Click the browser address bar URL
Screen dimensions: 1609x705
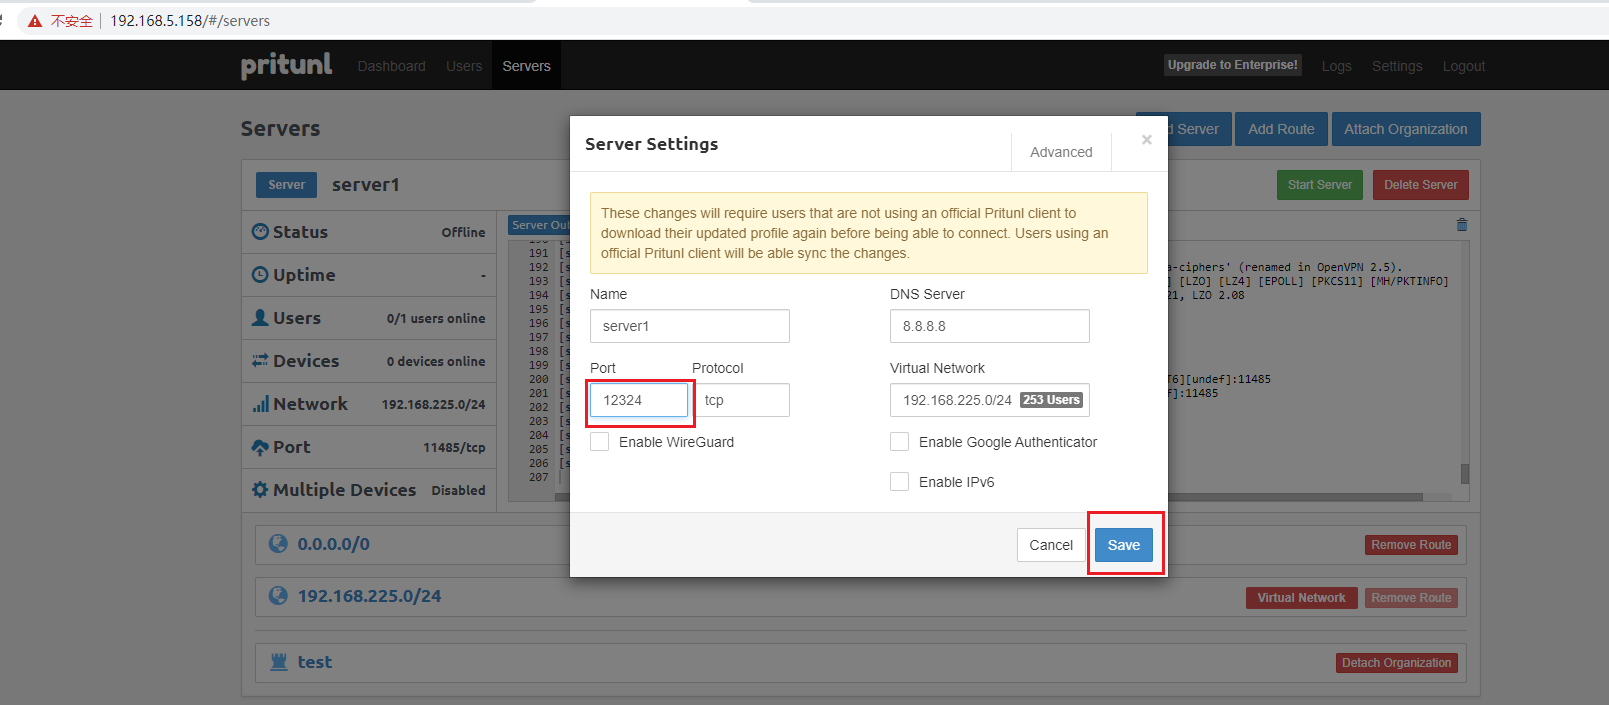point(190,21)
